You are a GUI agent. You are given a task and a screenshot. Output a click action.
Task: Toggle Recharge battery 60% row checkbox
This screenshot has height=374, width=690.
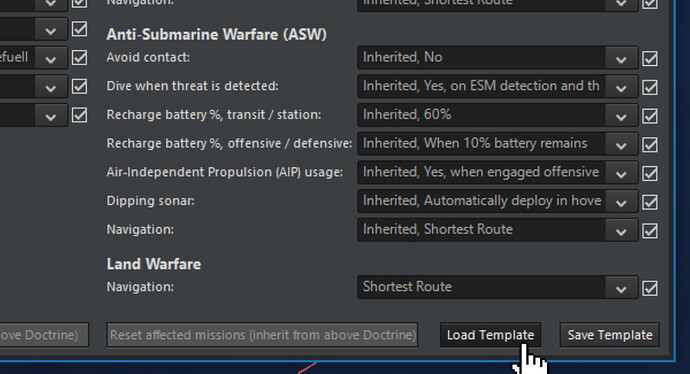pyautogui.click(x=650, y=116)
